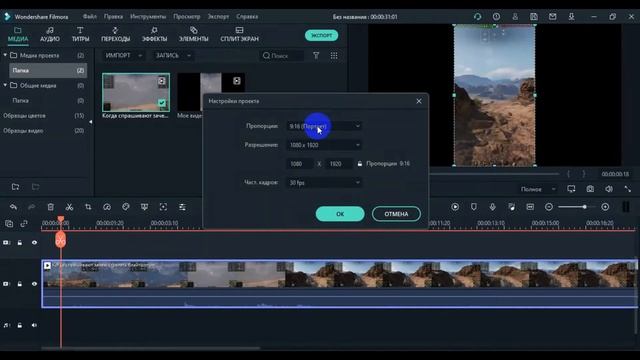Screen dimensions: 640x360
Task: Open the Полное preview quality dropdown
Action: pyautogui.click(x=538, y=189)
